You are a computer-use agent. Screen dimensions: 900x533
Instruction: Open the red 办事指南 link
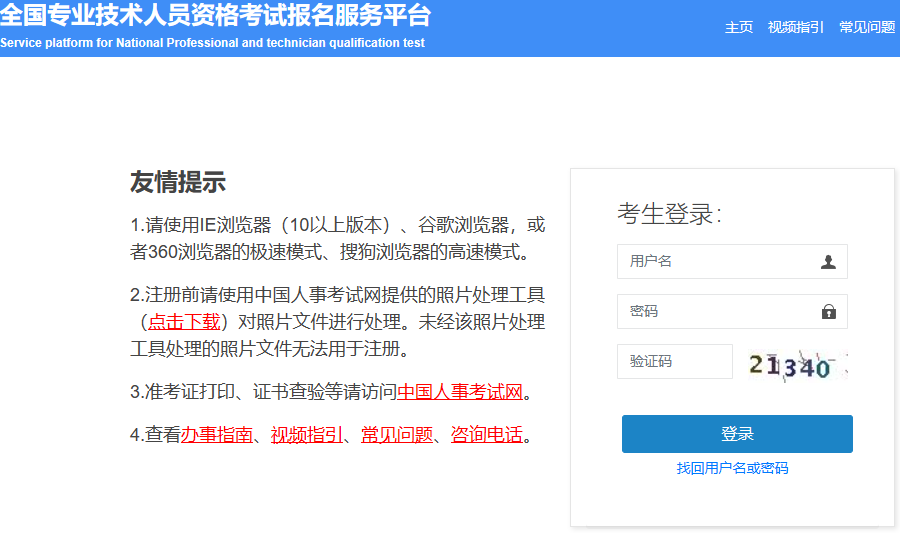[216, 435]
